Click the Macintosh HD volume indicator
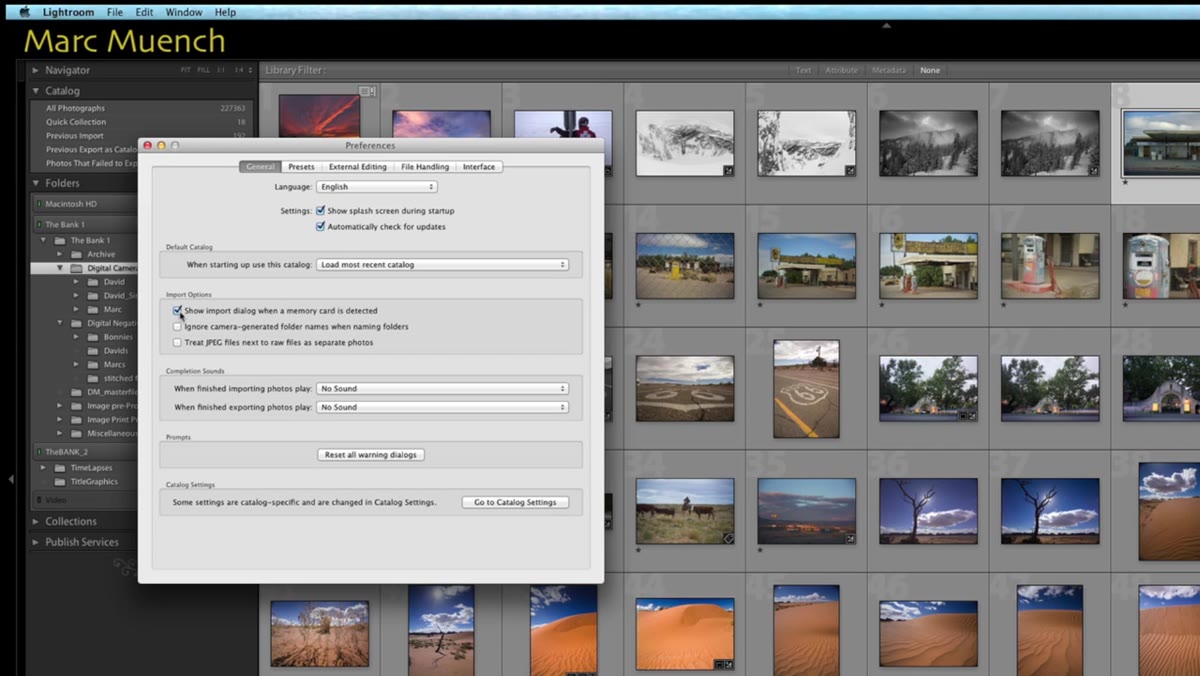Image resolution: width=1200 pixels, height=676 pixels. tap(39, 204)
